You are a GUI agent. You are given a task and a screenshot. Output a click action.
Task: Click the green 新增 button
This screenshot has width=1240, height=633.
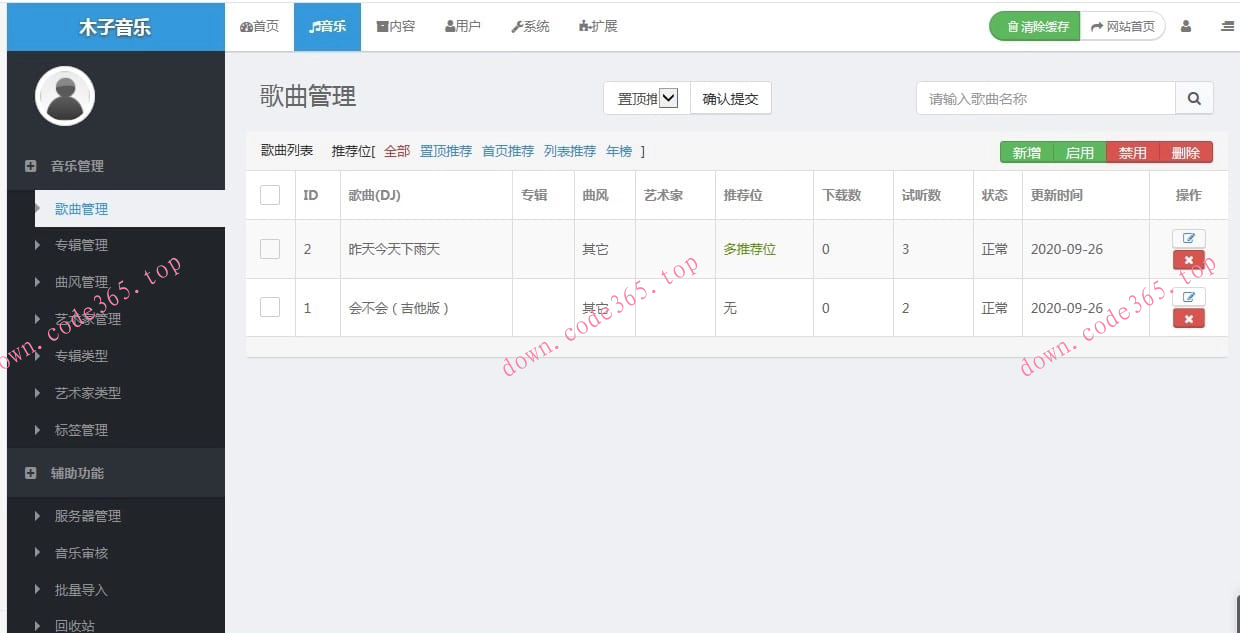(x=1026, y=152)
